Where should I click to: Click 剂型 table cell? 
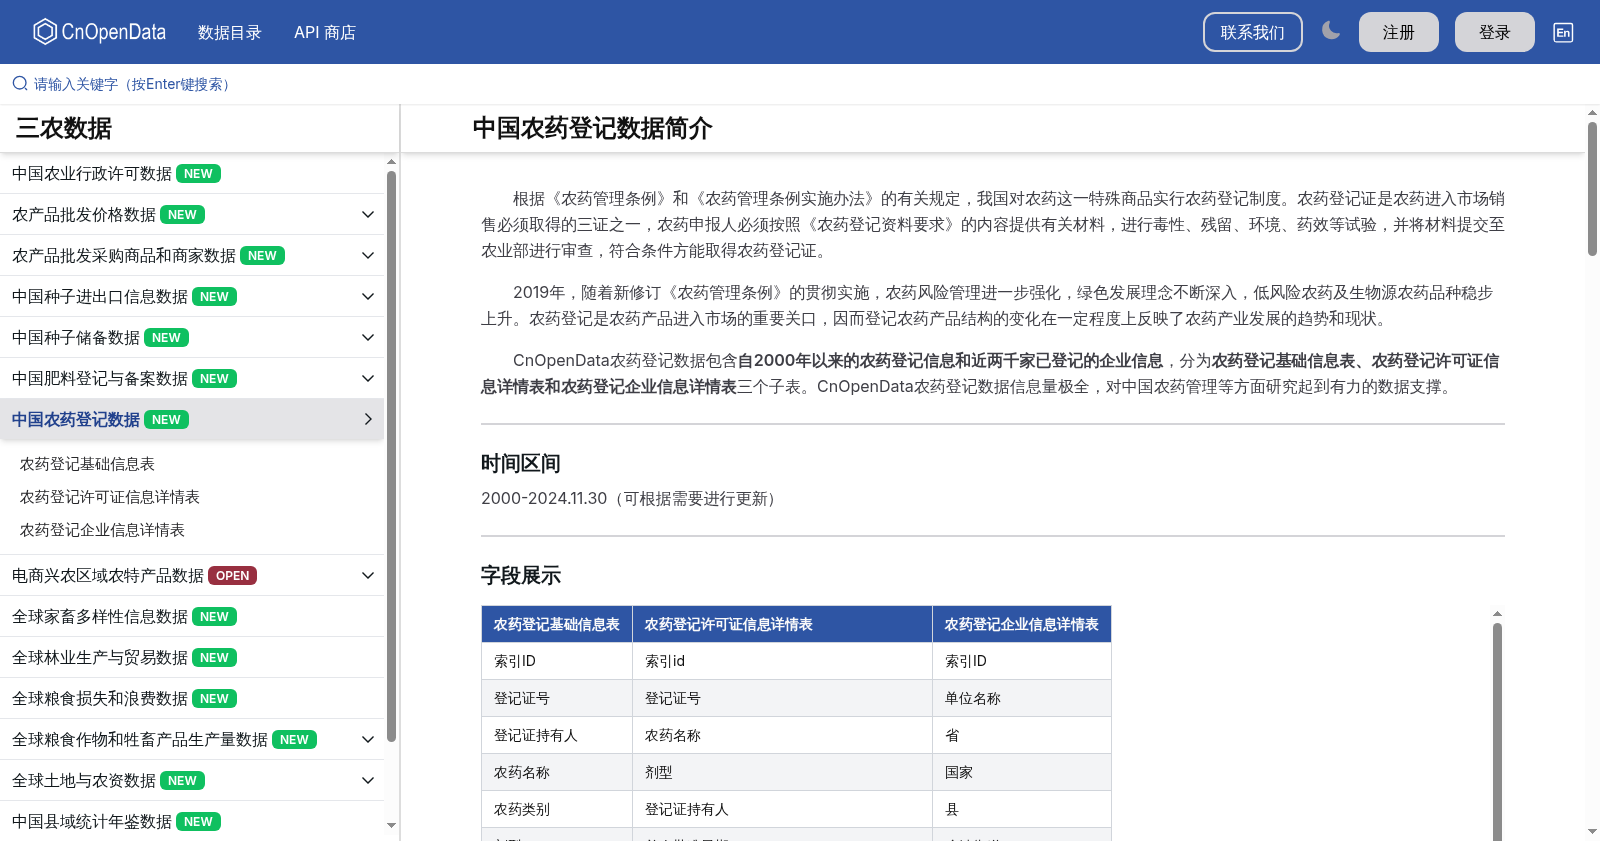tap(782, 772)
